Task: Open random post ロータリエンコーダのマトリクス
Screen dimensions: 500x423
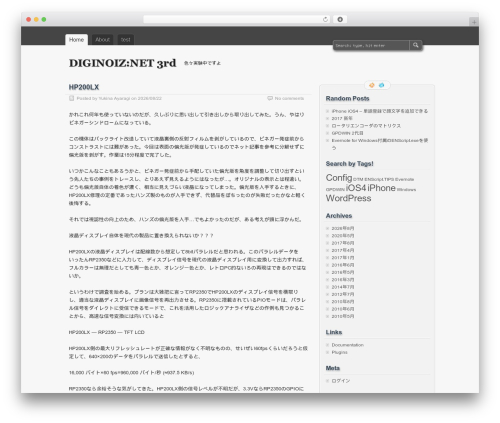Action: 366,126
